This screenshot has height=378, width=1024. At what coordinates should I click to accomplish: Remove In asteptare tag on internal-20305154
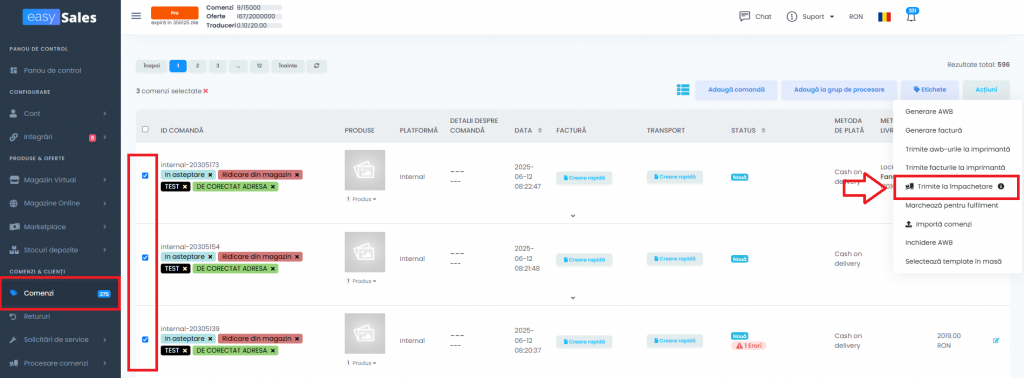pos(210,257)
